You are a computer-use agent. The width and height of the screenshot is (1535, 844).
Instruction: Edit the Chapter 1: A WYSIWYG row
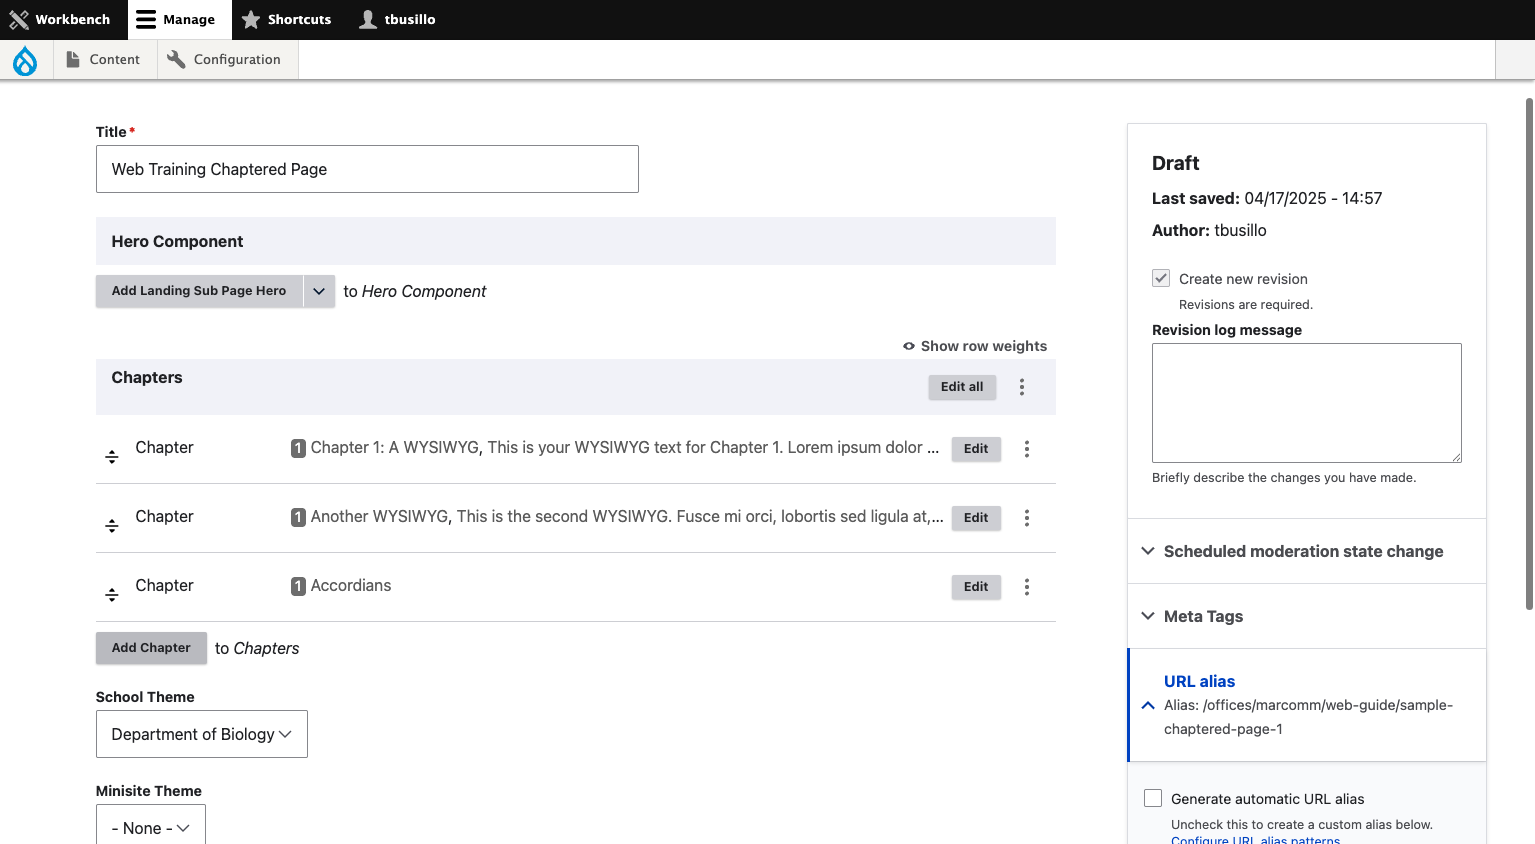click(976, 449)
